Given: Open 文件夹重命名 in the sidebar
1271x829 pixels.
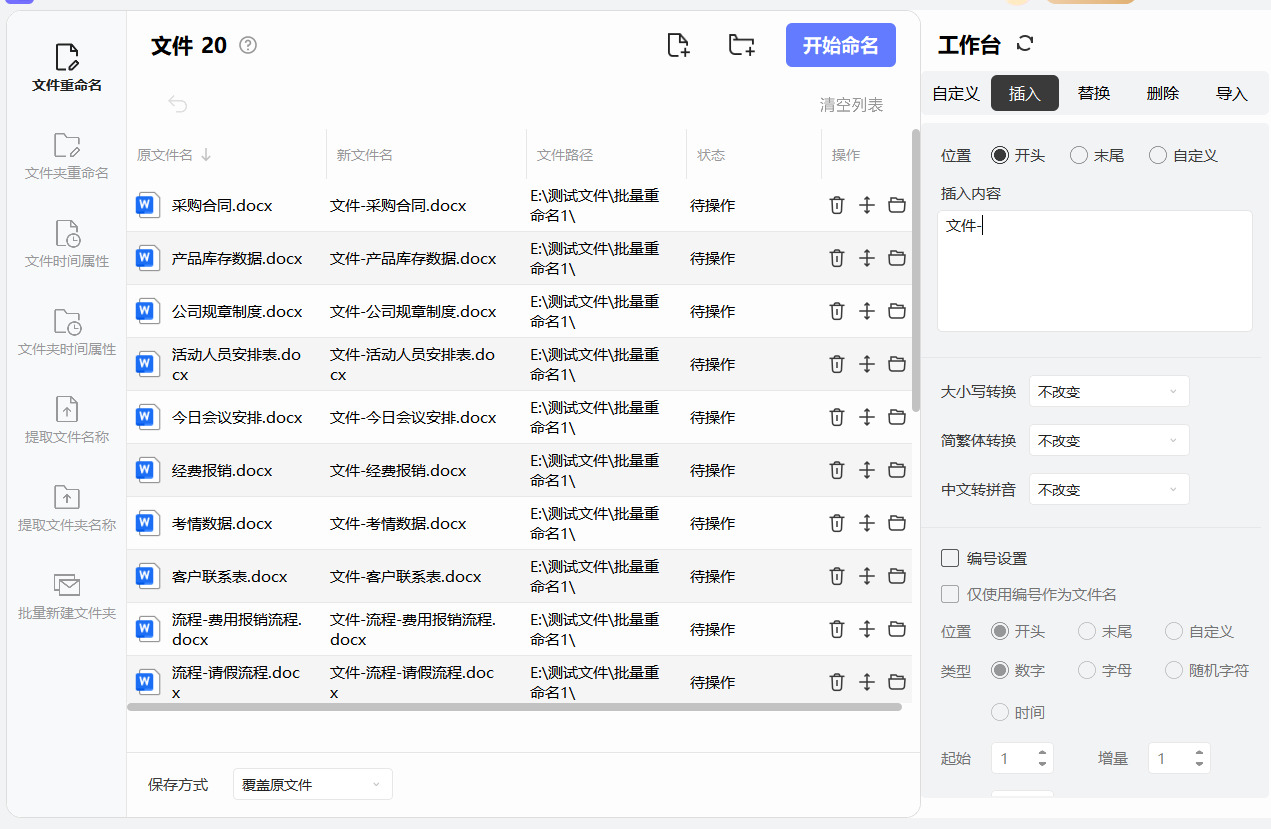Looking at the screenshot, I should point(67,157).
